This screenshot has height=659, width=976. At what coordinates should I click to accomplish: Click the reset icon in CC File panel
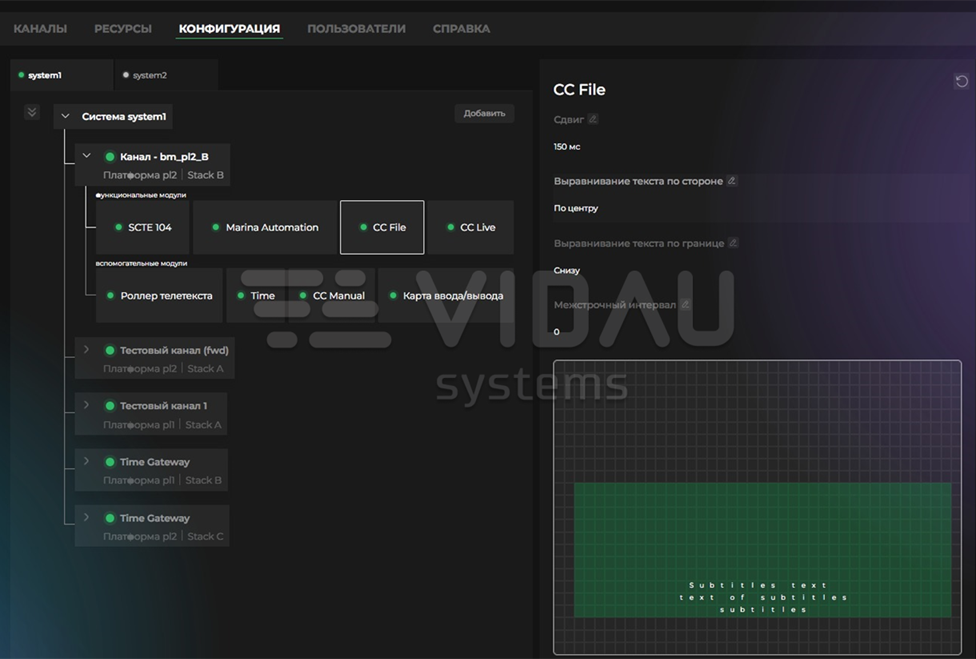(x=961, y=82)
